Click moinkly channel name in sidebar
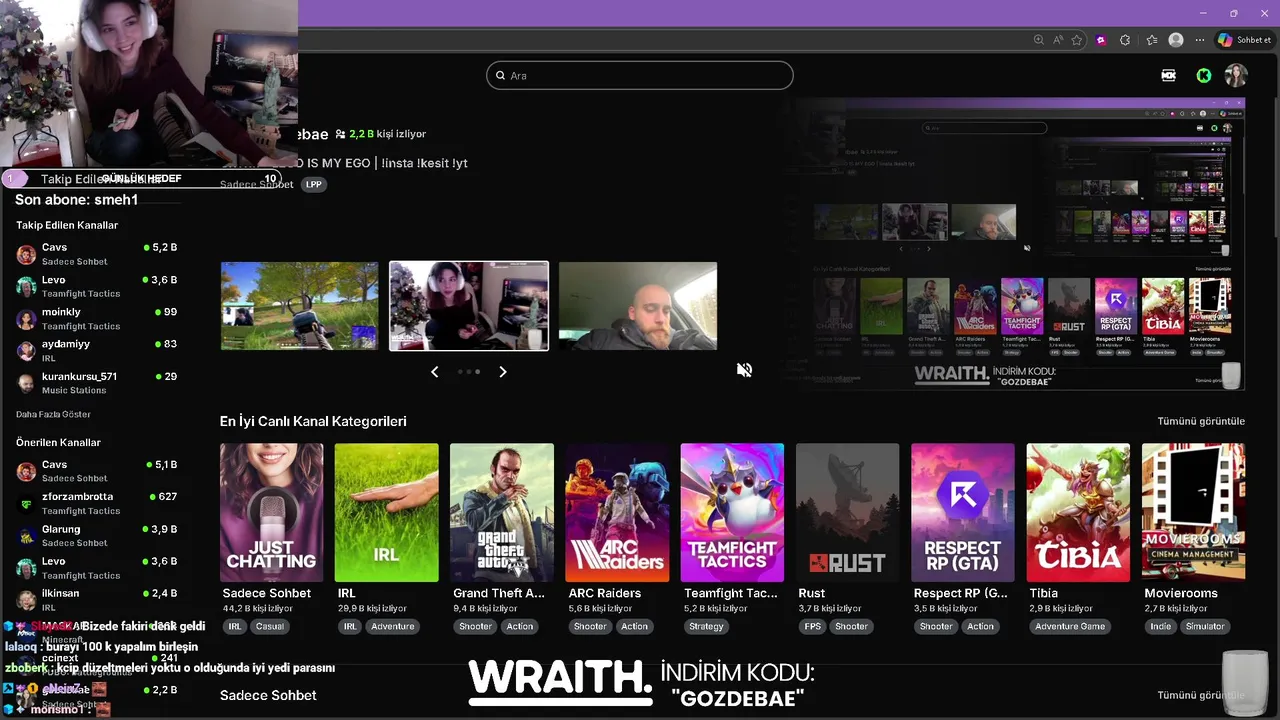The width and height of the screenshot is (1280, 720). click(61, 312)
